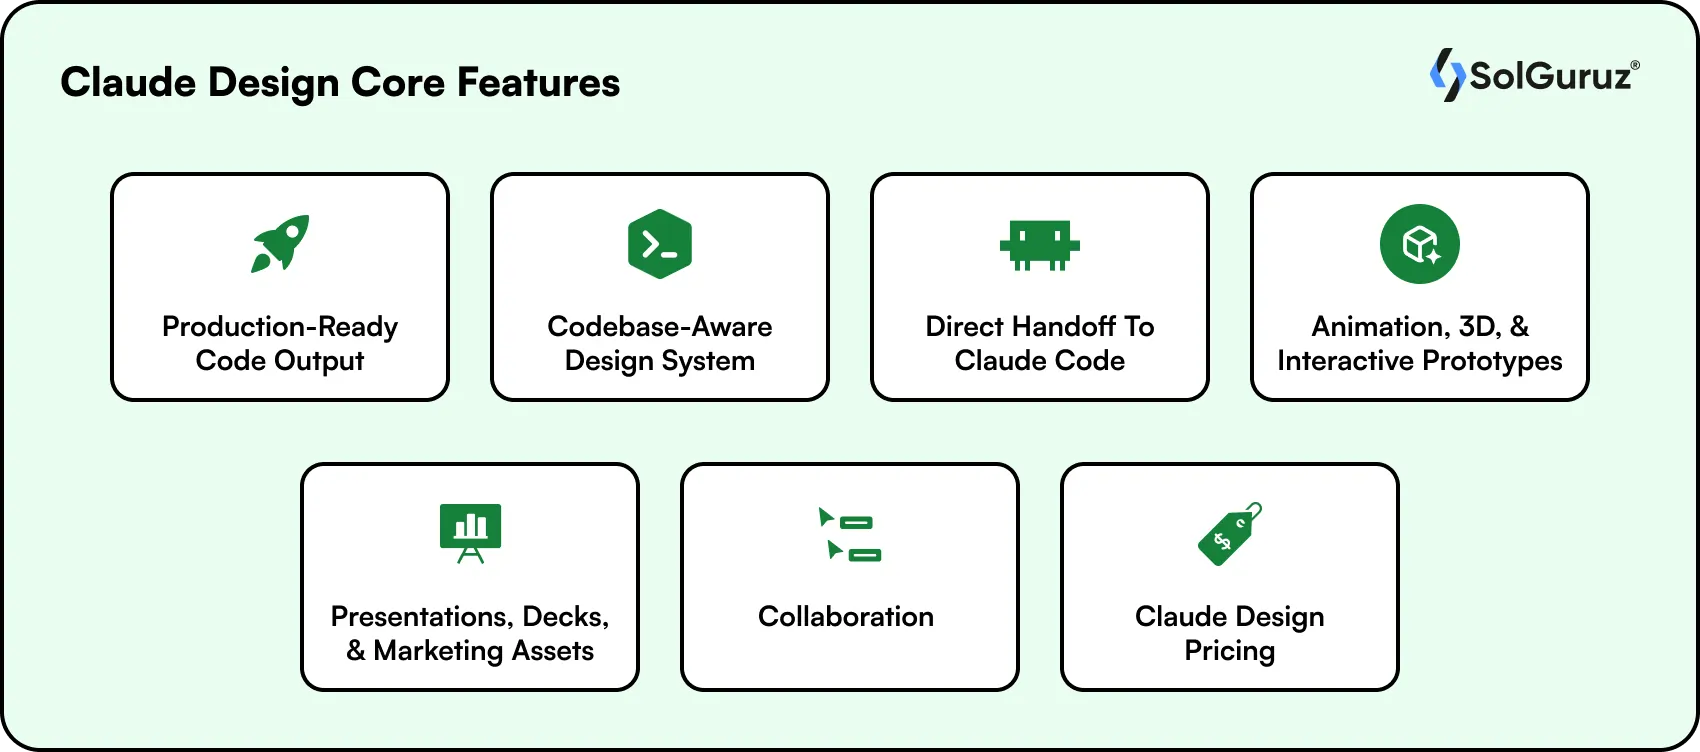Click the Collaboration cursors icon
The height and width of the screenshot is (752, 1700).
pos(850,534)
